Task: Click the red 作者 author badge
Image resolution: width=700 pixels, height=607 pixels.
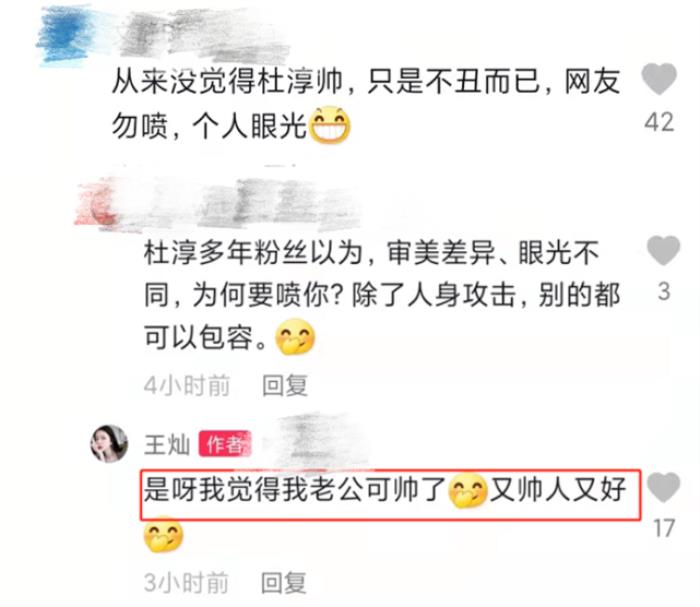Action: tap(225, 444)
